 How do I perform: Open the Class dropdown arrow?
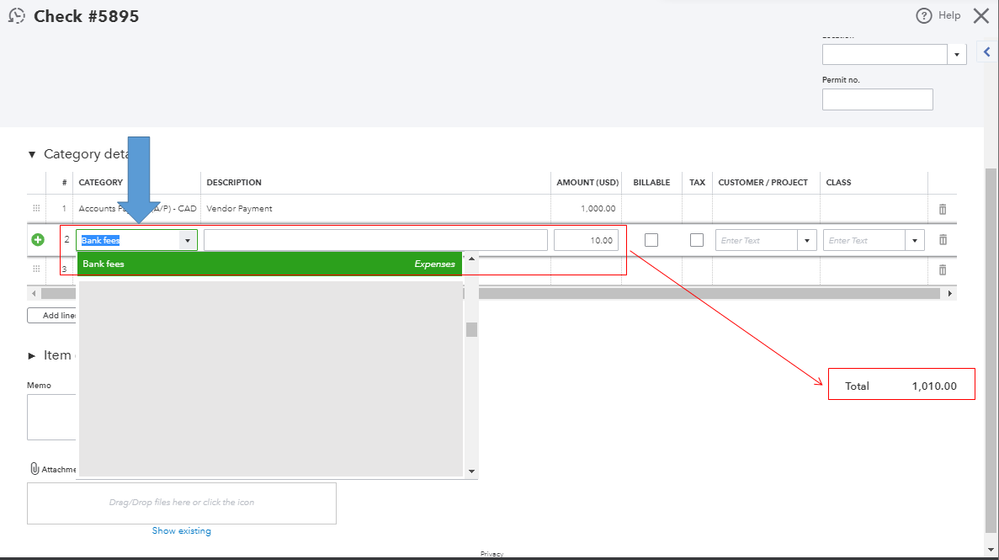coord(914,240)
